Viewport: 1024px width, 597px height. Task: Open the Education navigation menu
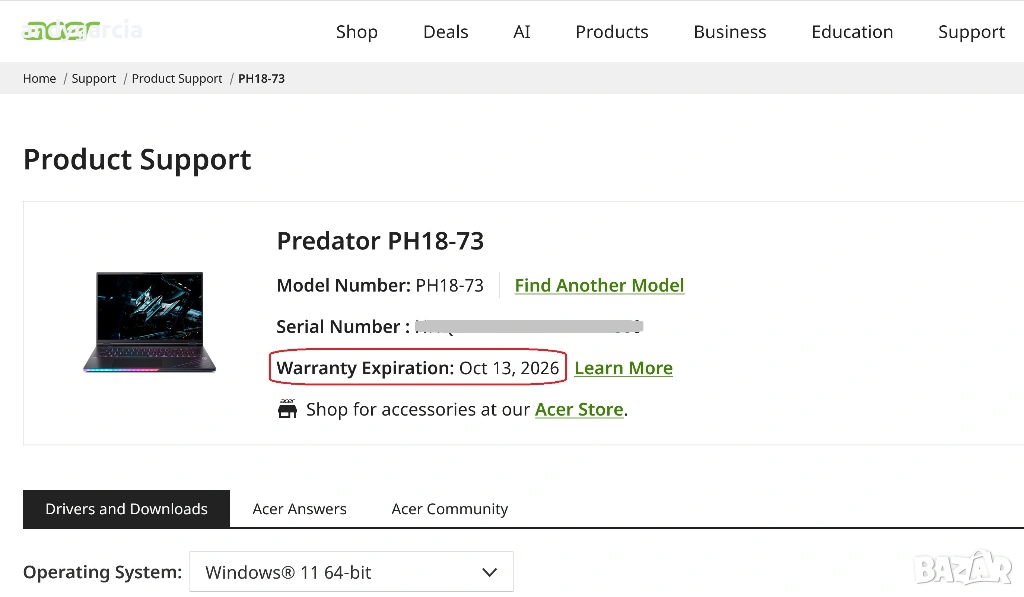tap(852, 32)
